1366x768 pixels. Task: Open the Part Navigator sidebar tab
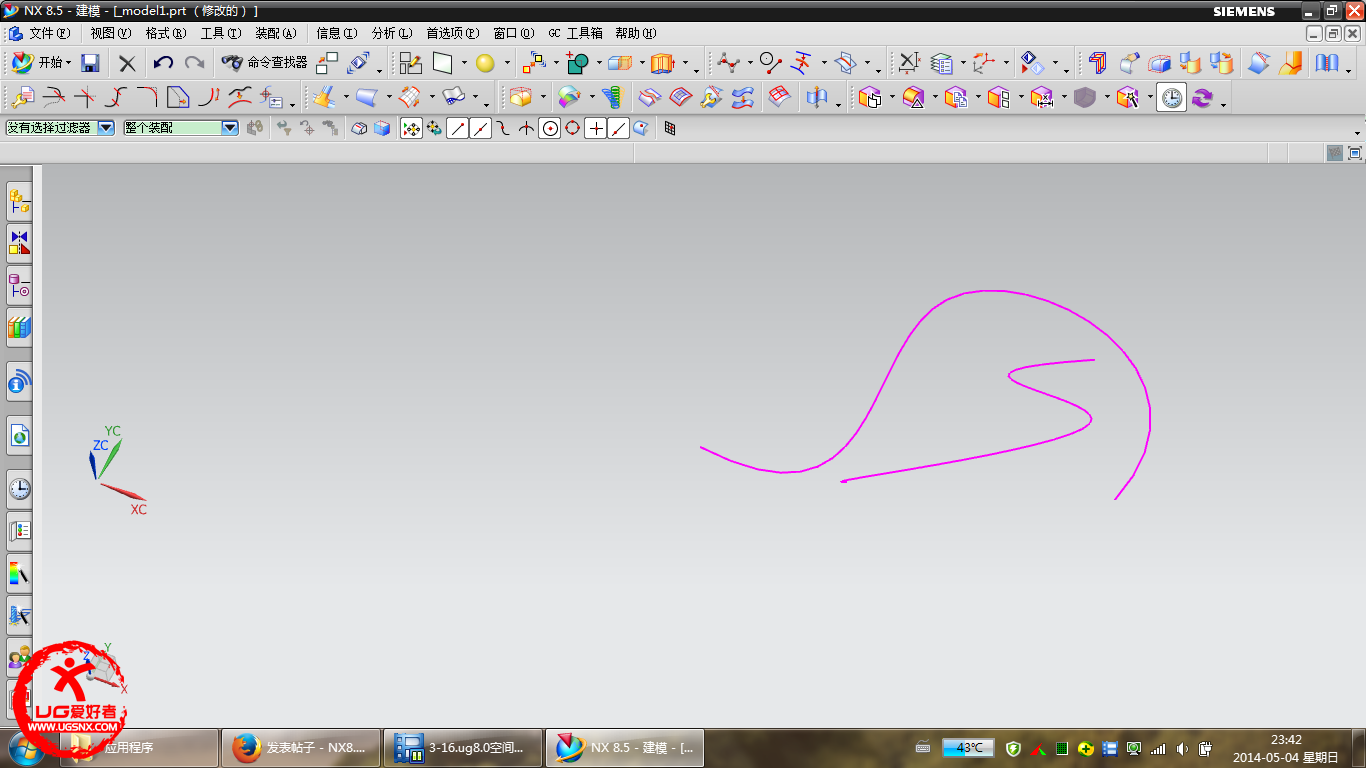[19, 287]
